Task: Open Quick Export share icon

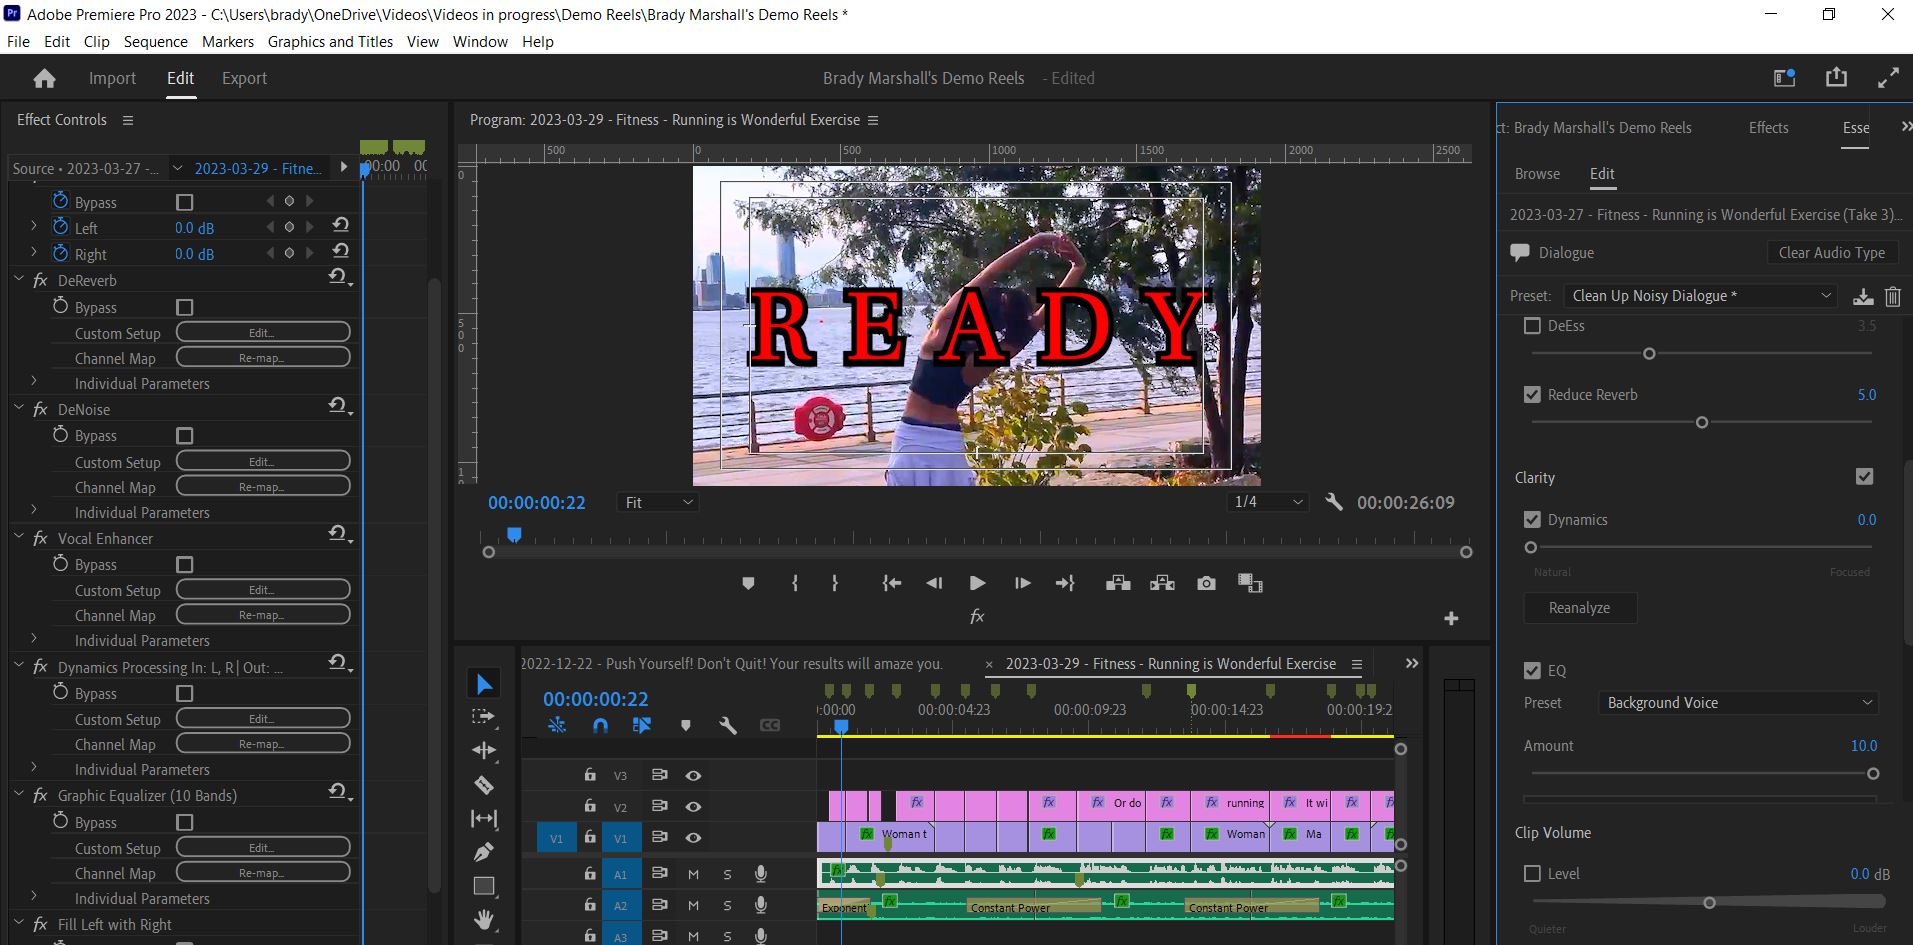Action: tap(1836, 77)
